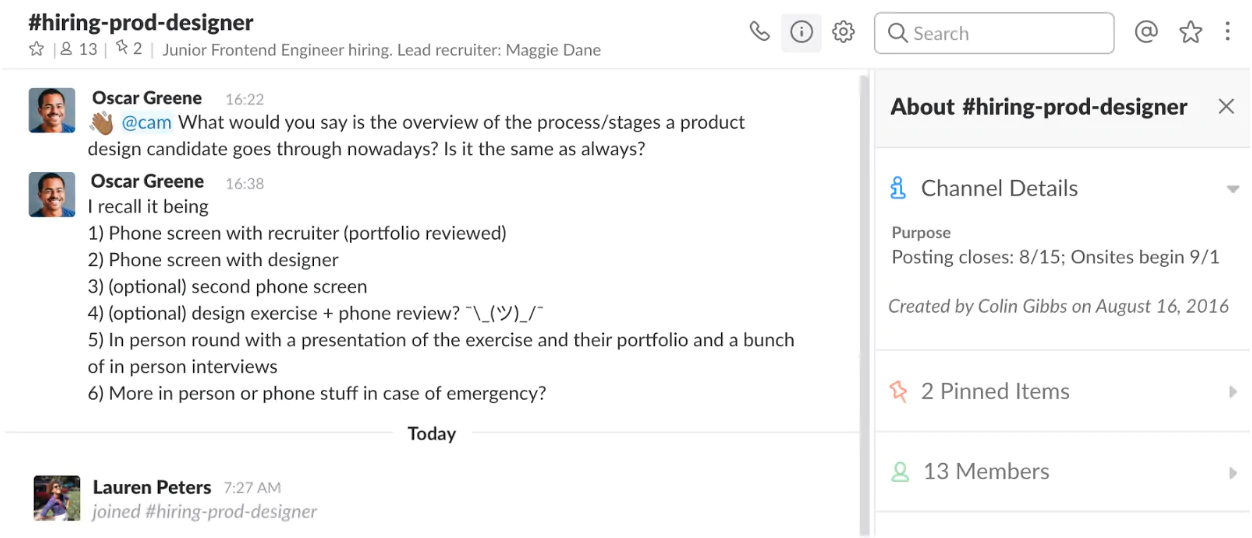Open Lauren Peters' profile picture
The height and width of the screenshot is (538, 1252).
[57, 498]
